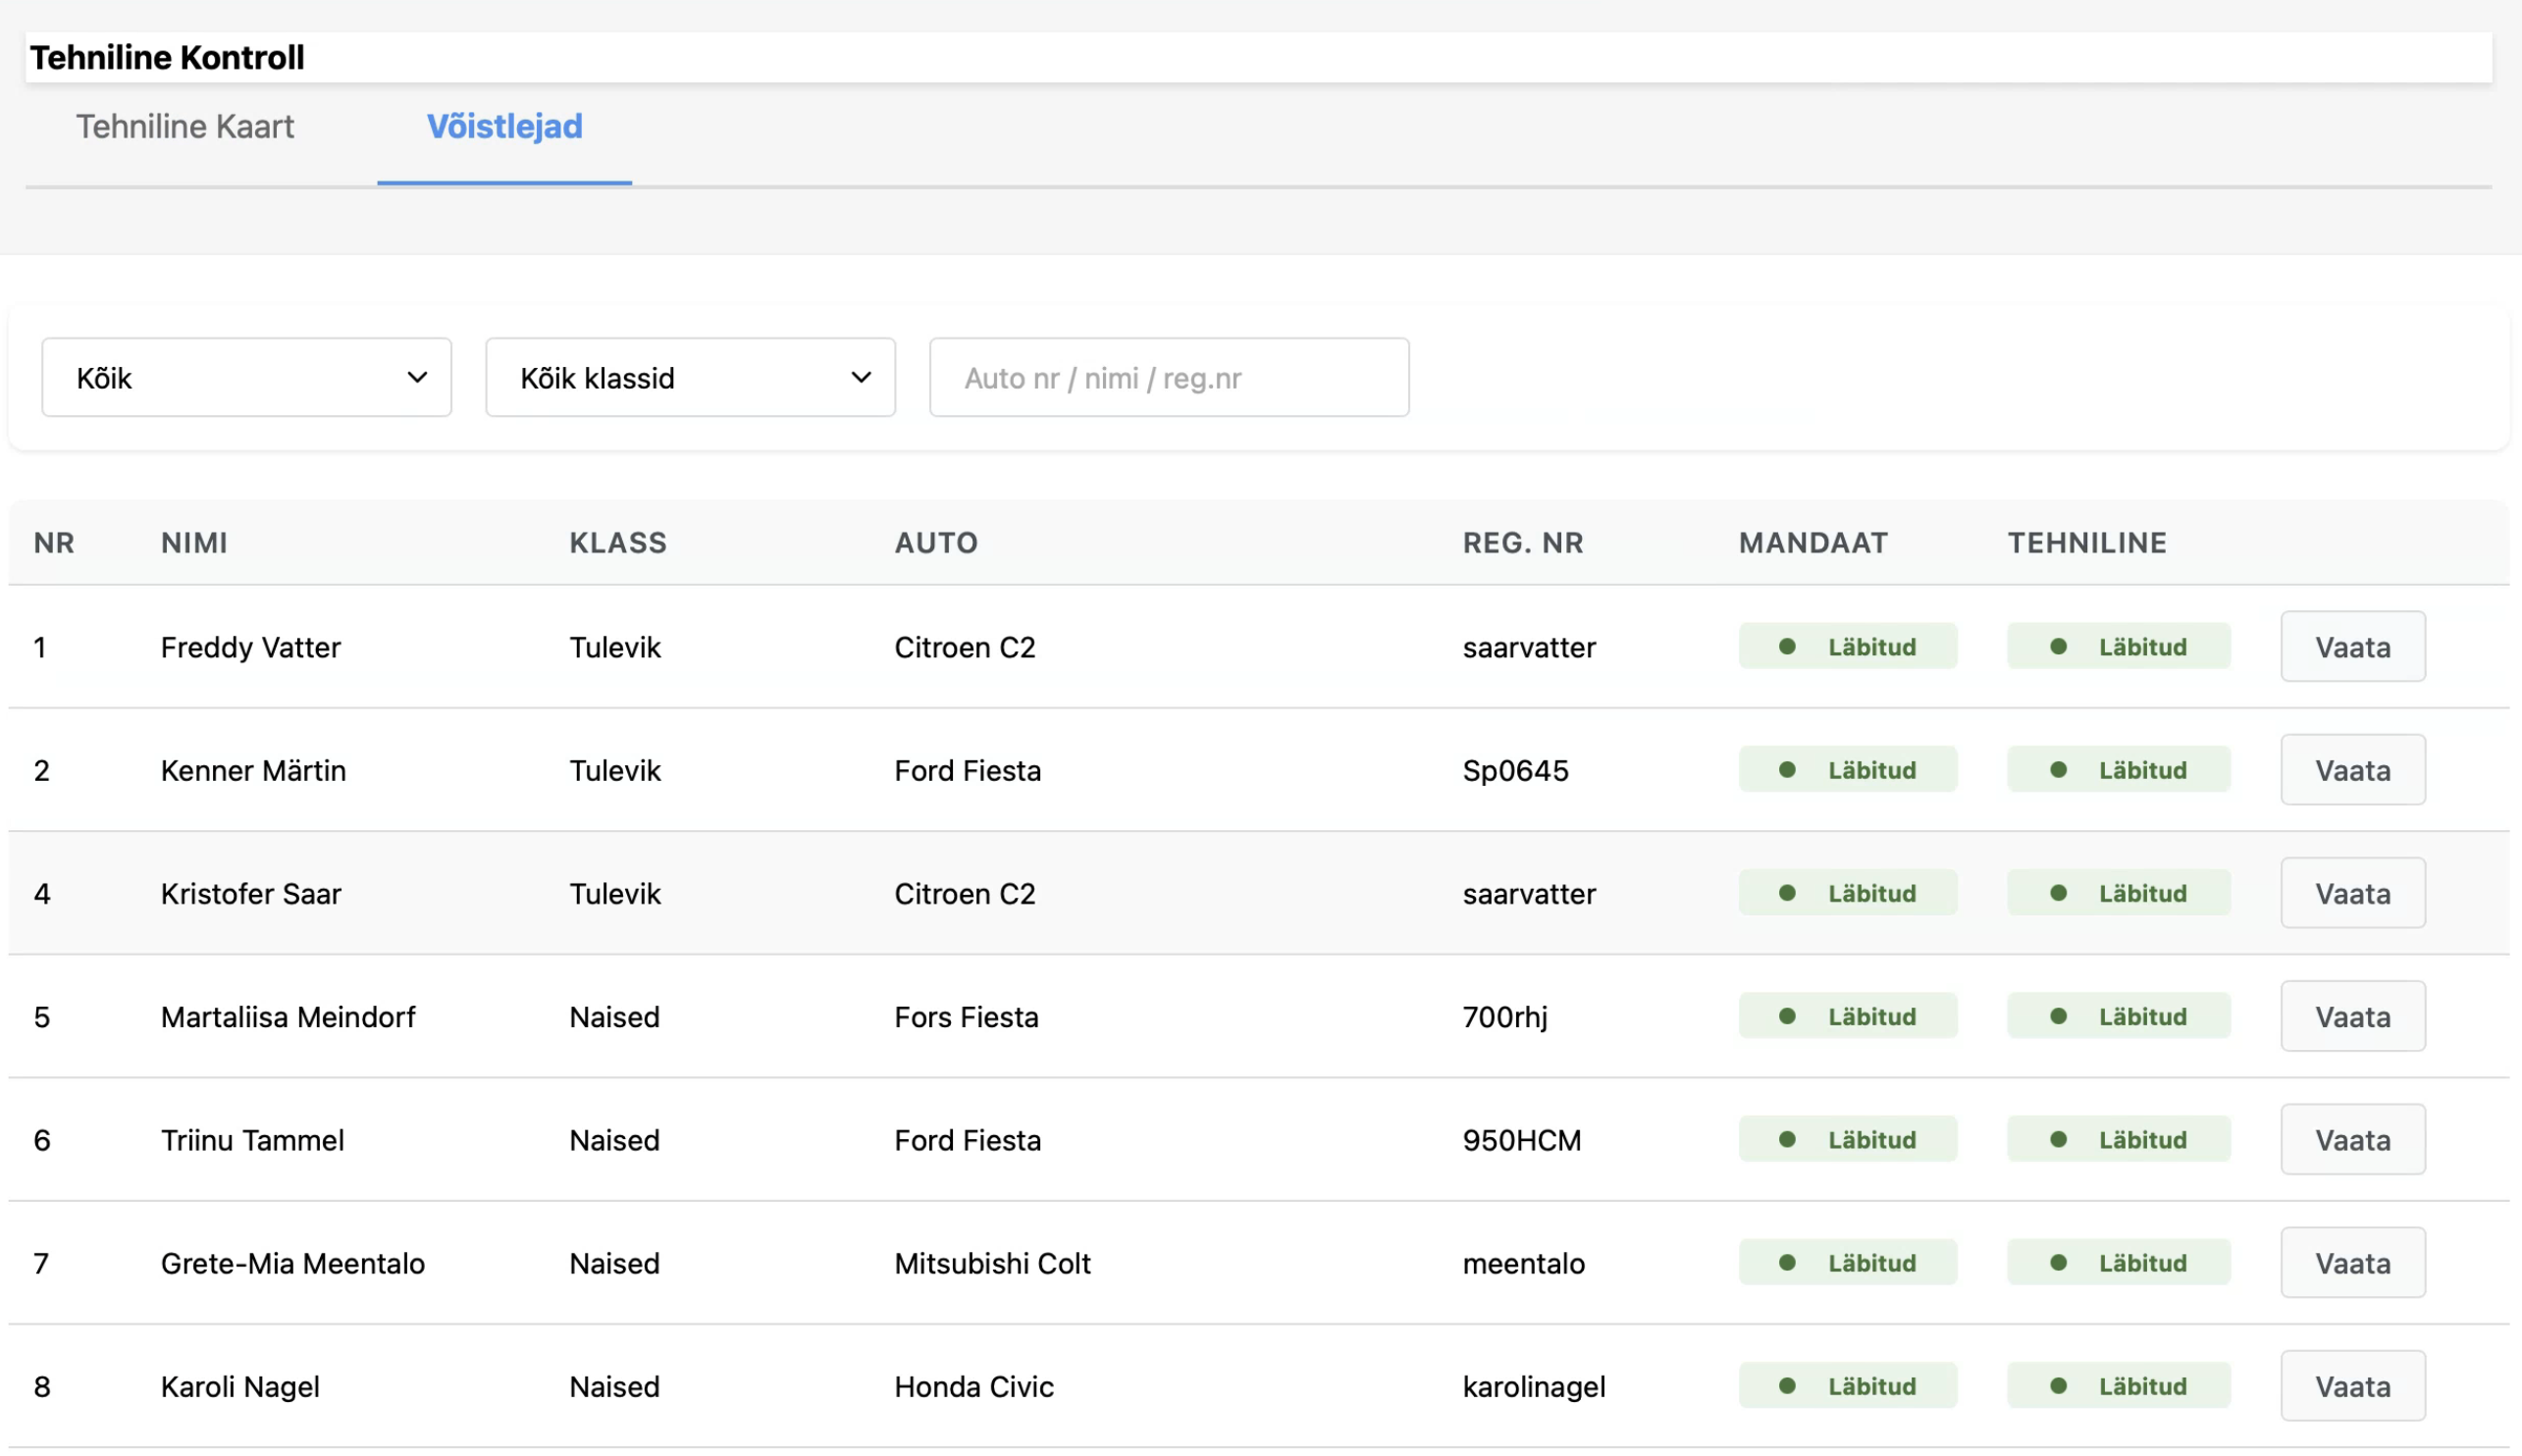Viewport: 2522px width, 1456px height.
Task: Click Karoli Nagel's Tehniline Läbitud badge
Action: [2118, 1386]
